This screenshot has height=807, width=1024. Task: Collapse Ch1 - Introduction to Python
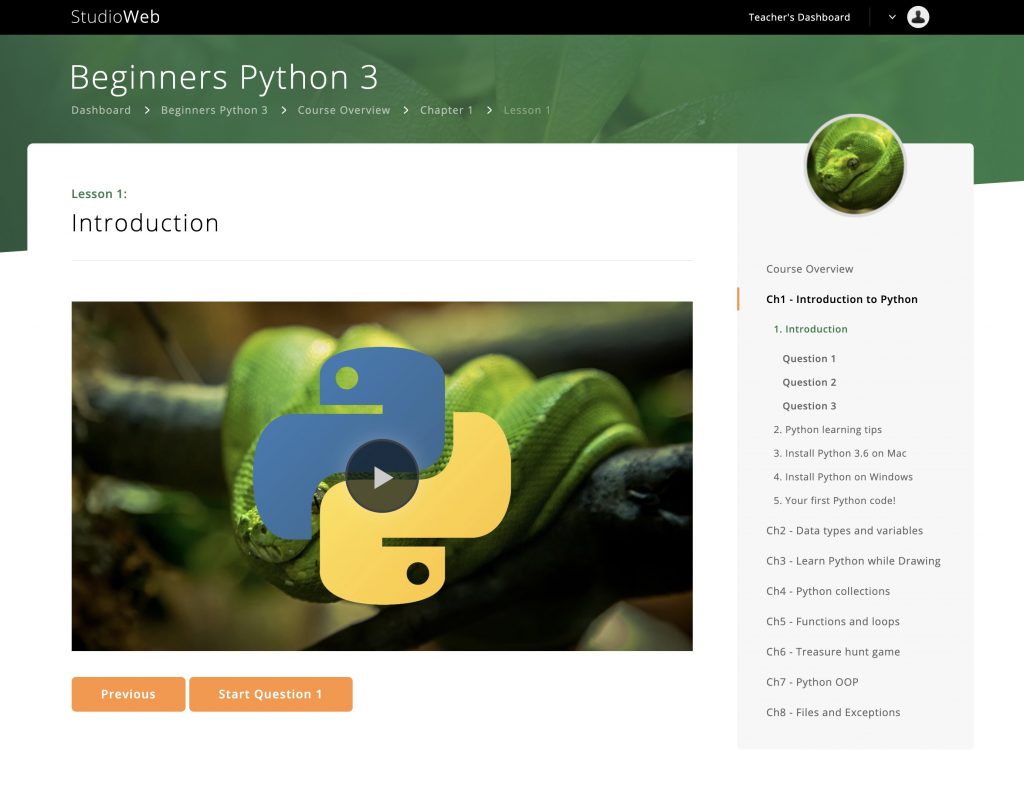[842, 299]
